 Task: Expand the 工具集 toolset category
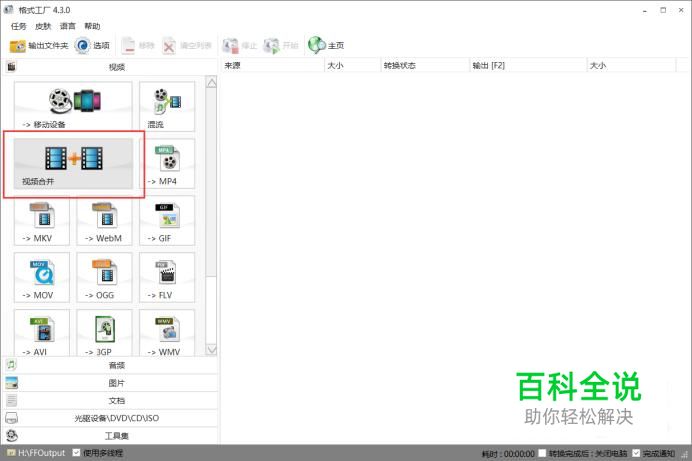[x=110, y=436]
